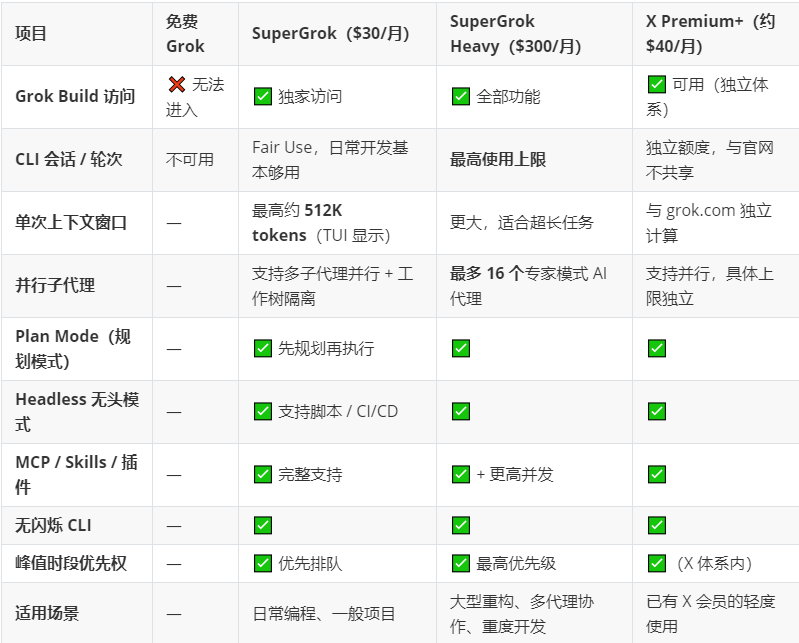The height and width of the screenshot is (643, 799).
Task: Click the 支持并行，具体上限独立 cell
Action: [716, 286]
